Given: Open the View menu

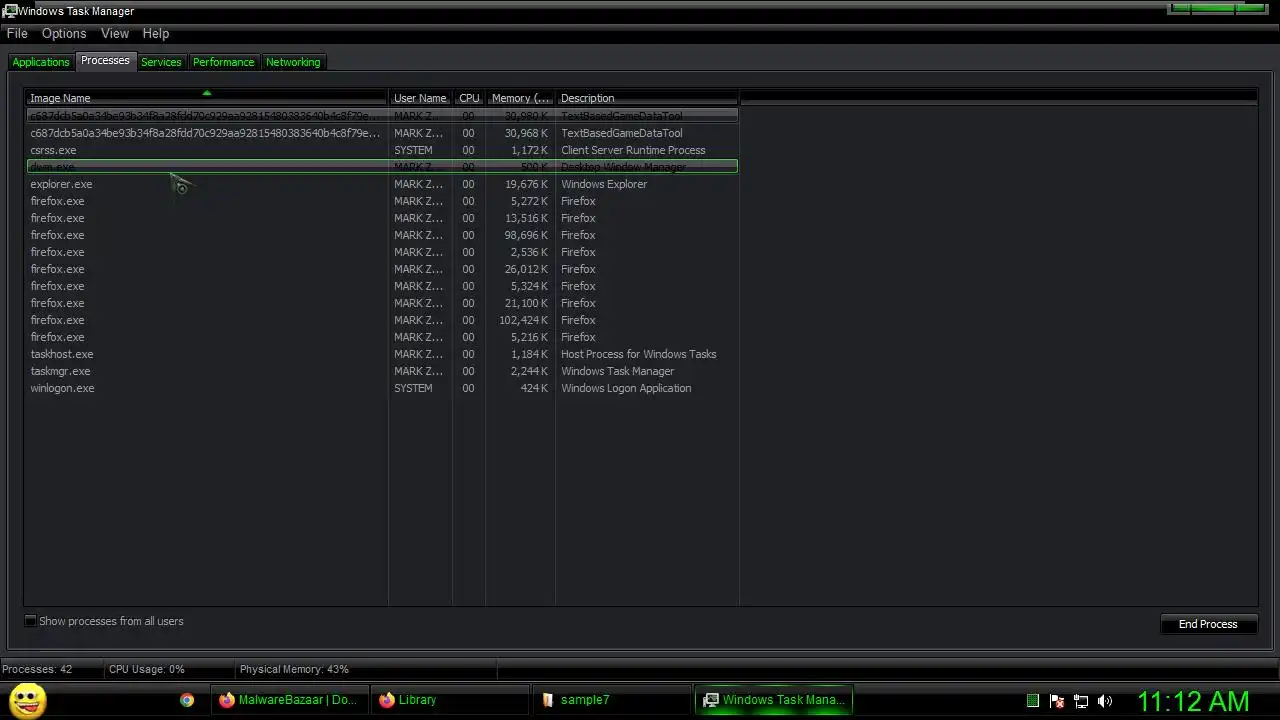Looking at the screenshot, I should 115,33.
